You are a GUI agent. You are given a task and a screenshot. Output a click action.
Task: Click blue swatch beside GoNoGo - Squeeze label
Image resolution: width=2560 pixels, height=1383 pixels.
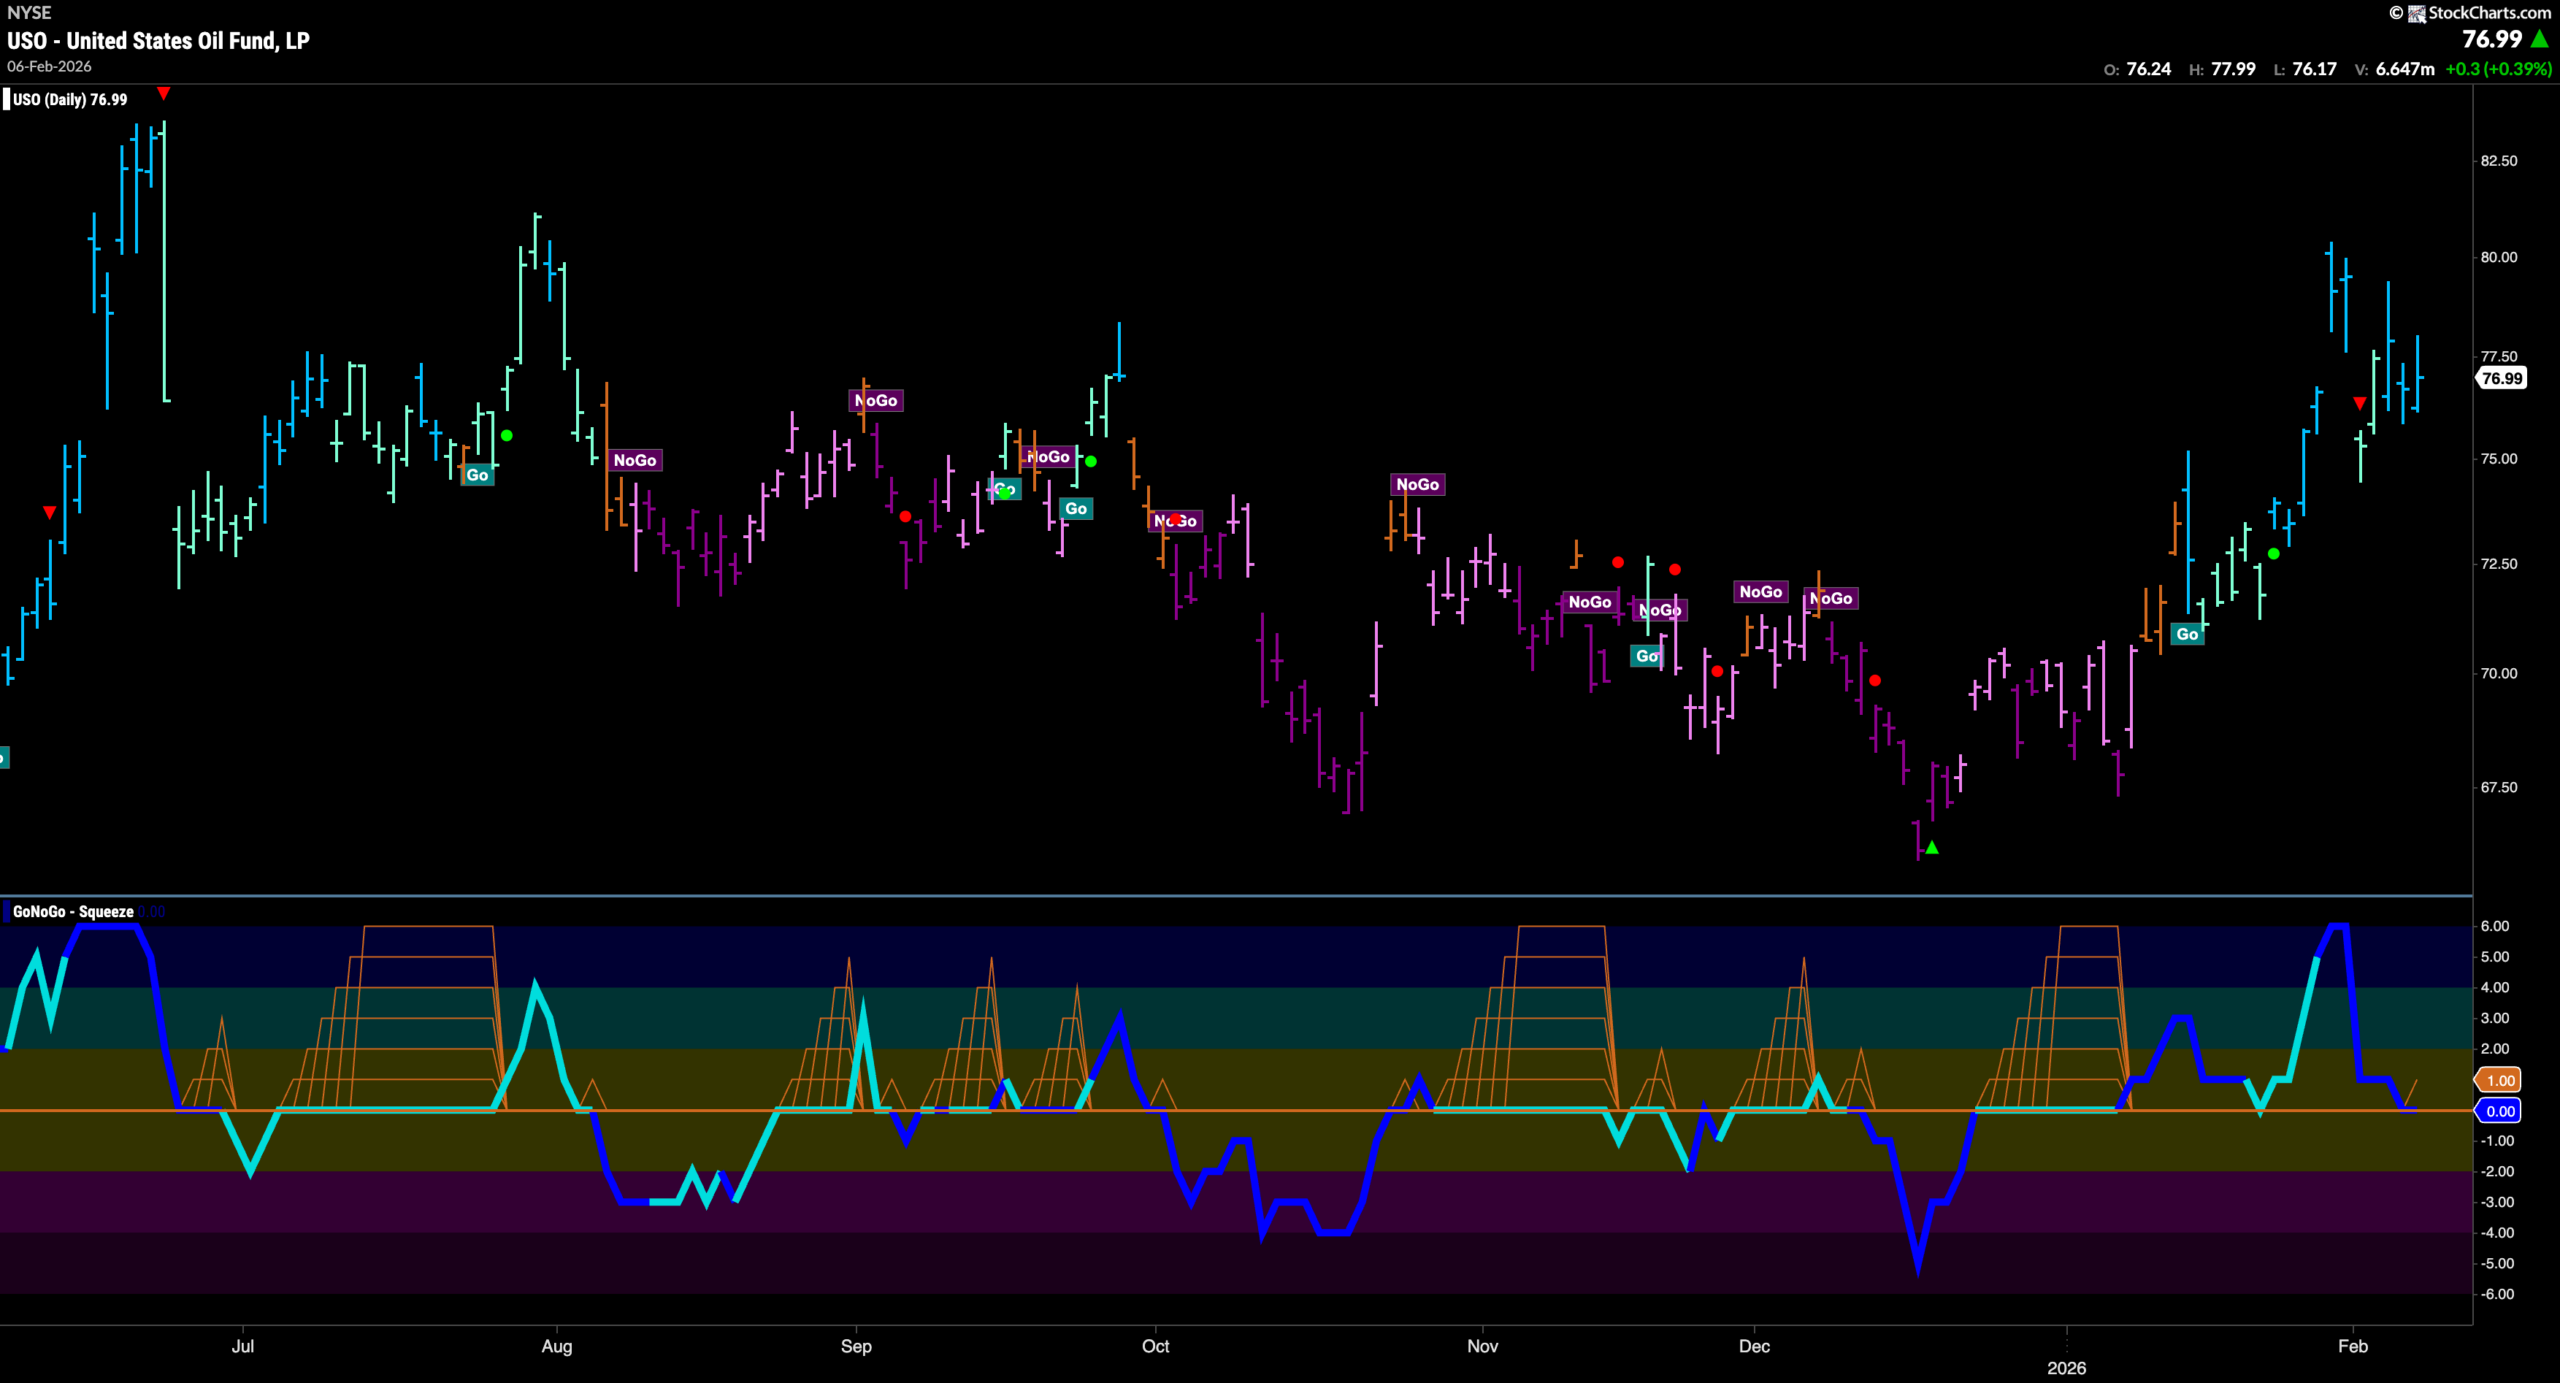(x=6, y=912)
